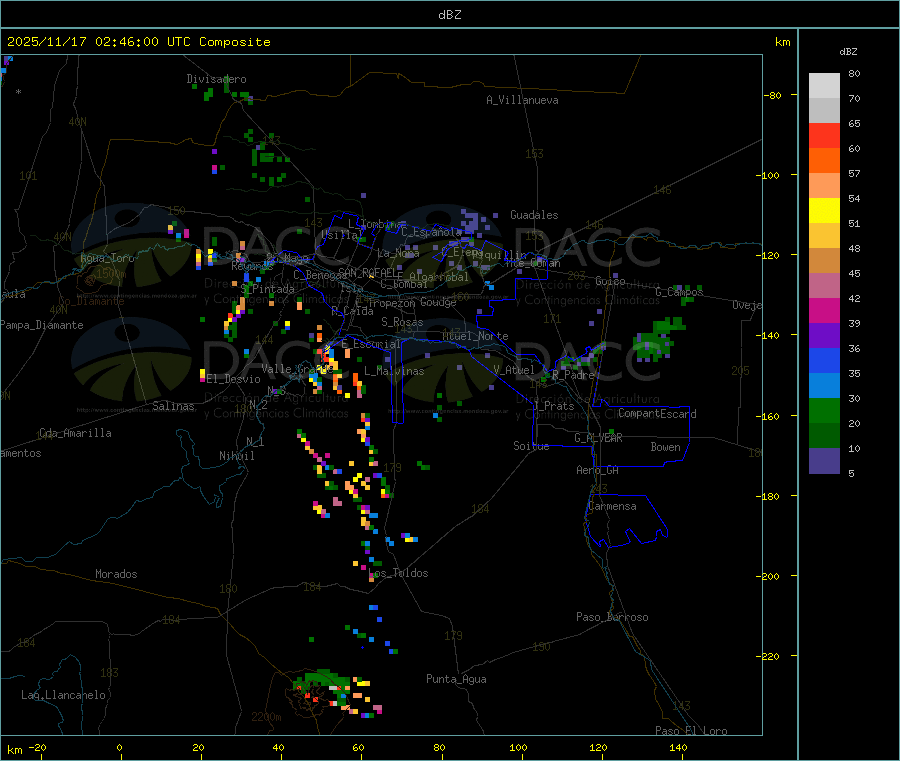The width and height of the screenshot is (900, 761).
Task: Click the 'Algarrobal' map label
Action: 439,277
